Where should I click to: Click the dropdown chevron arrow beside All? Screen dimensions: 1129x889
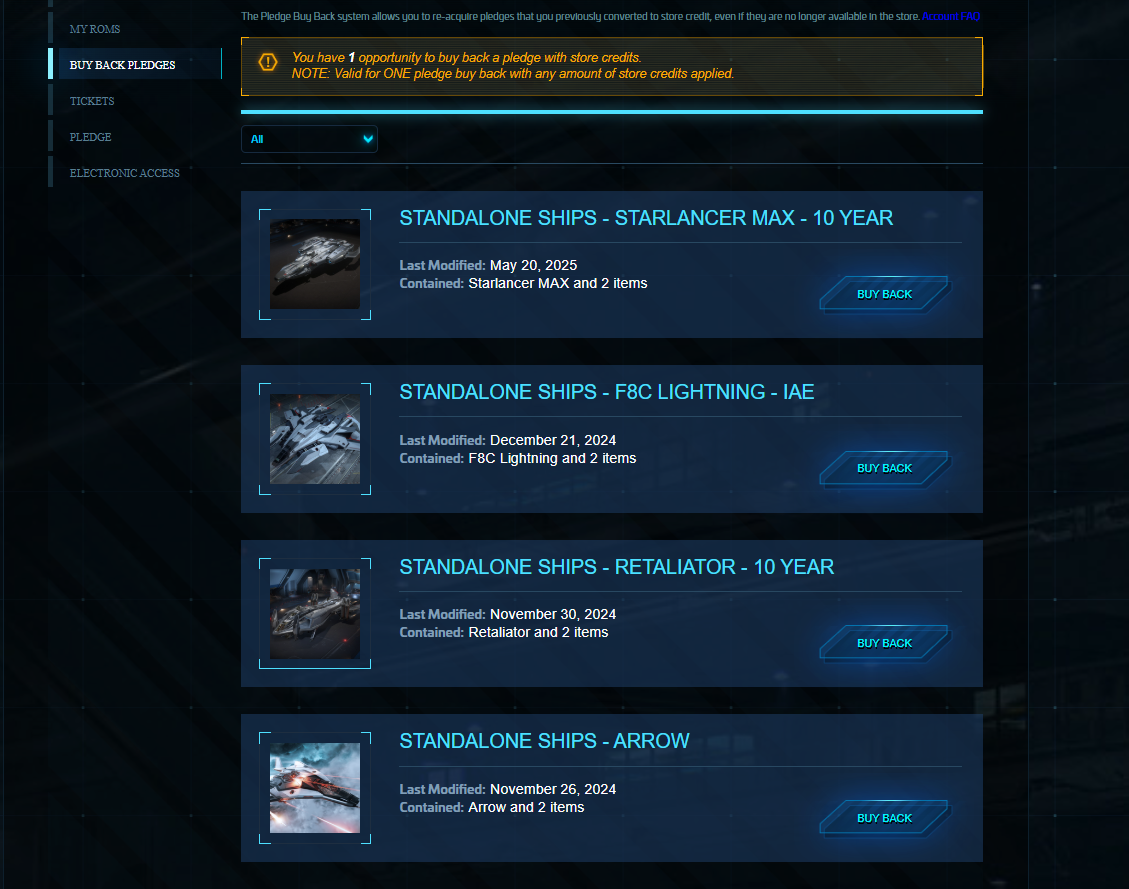[368, 139]
